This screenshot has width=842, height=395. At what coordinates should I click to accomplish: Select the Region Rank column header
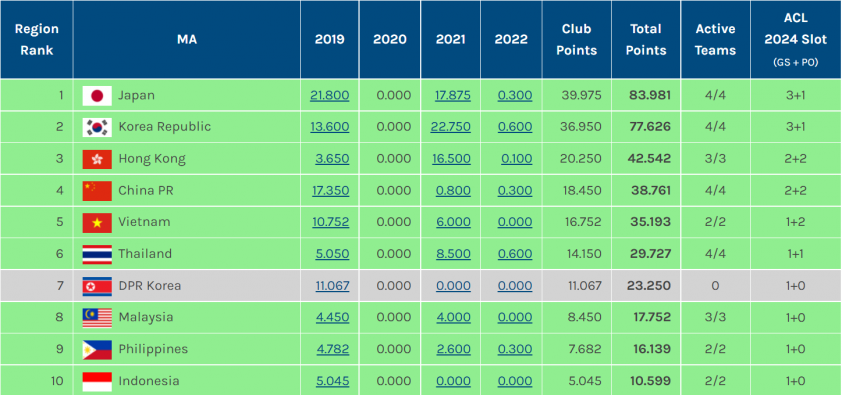pos(37,40)
